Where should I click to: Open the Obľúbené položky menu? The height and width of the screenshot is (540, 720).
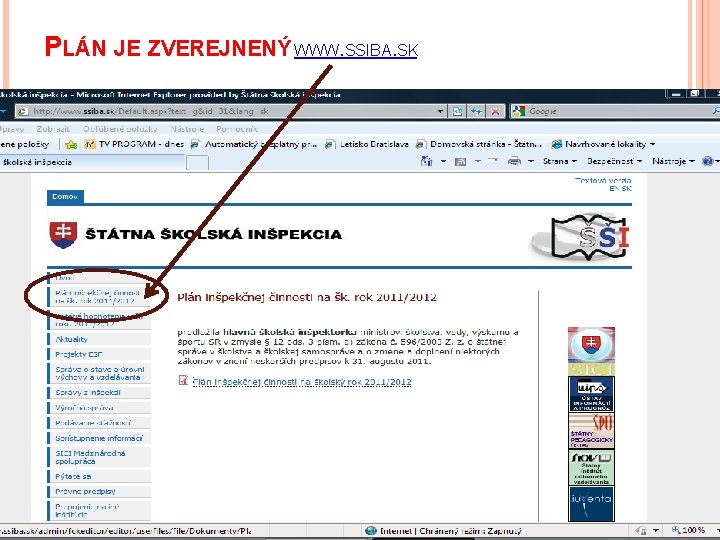(120, 129)
